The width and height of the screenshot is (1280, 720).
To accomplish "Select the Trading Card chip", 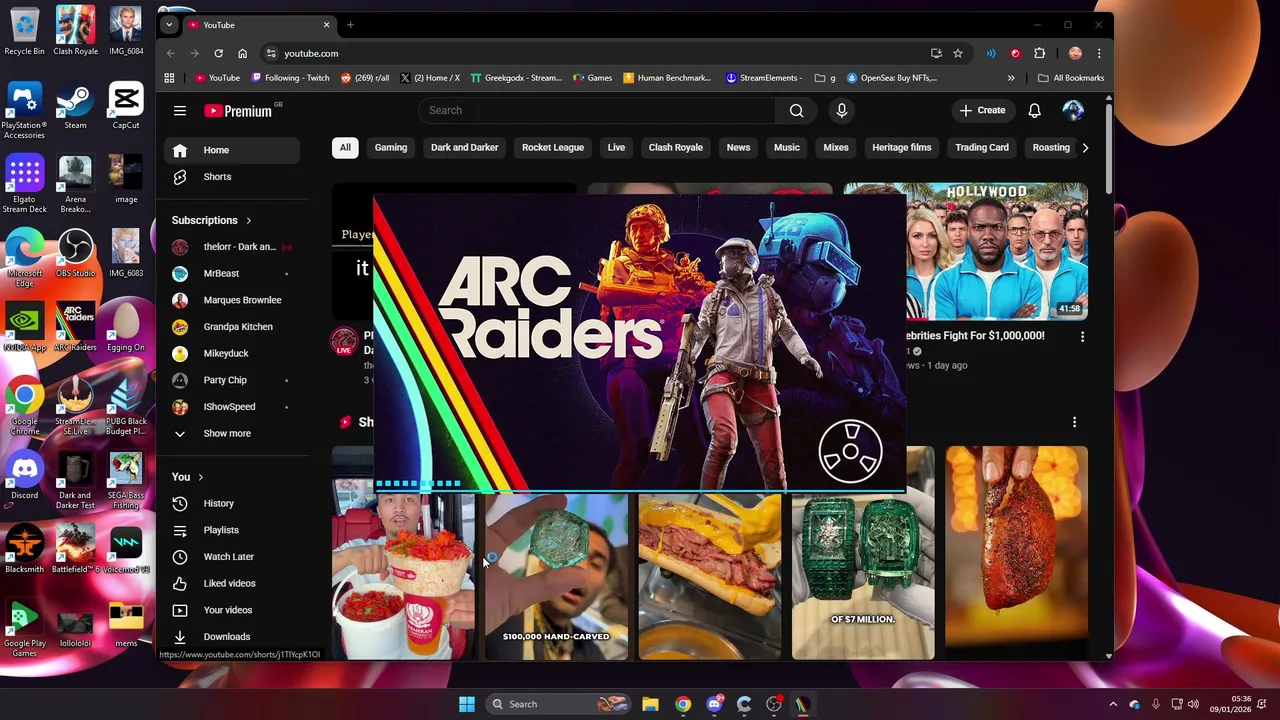I will pyautogui.click(x=982, y=148).
